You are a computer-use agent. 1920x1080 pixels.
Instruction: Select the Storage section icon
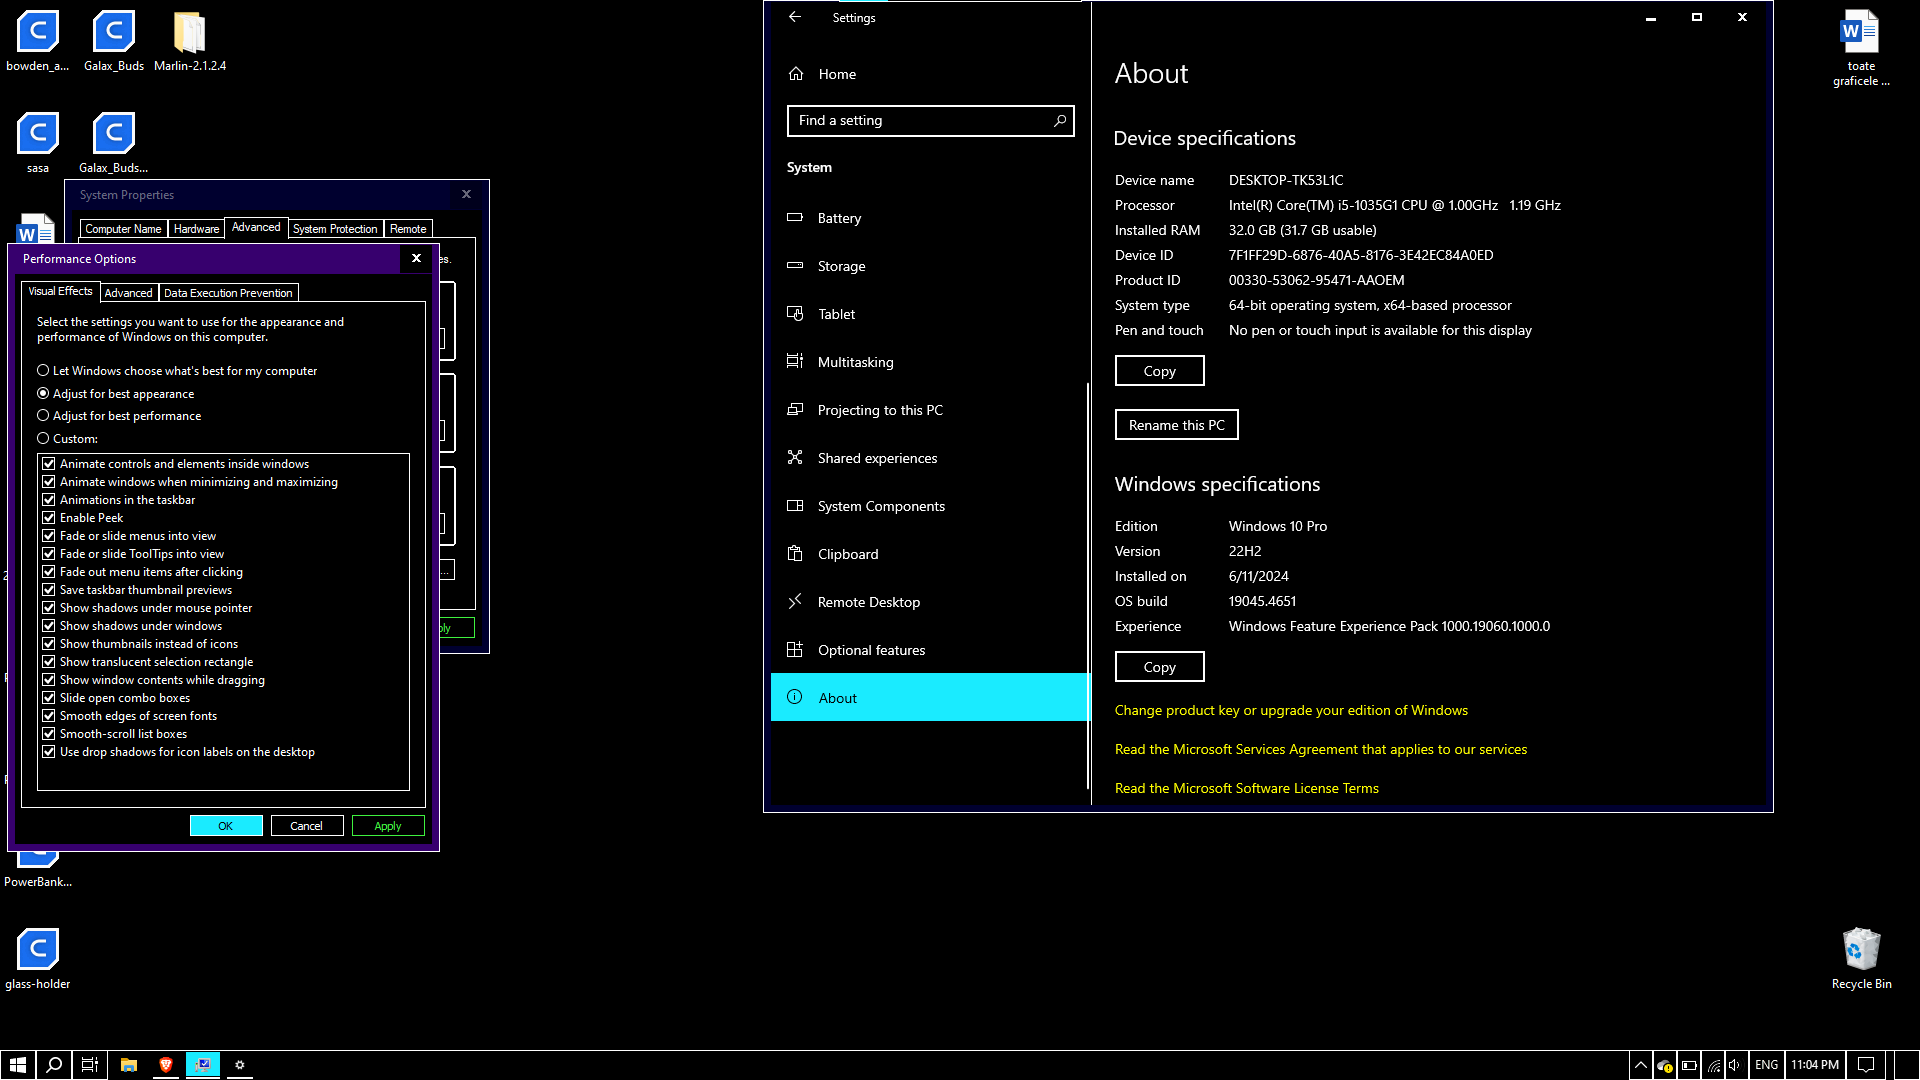point(797,266)
